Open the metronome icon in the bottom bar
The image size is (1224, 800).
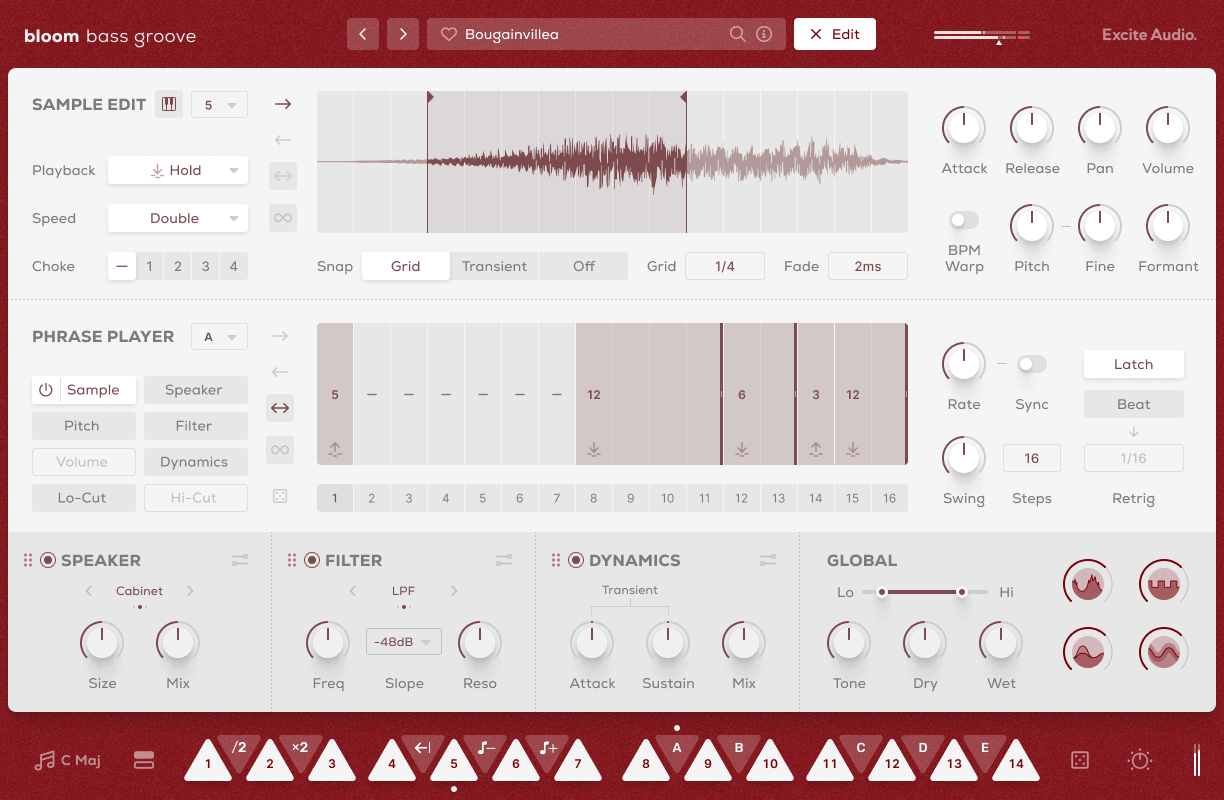1139,760
